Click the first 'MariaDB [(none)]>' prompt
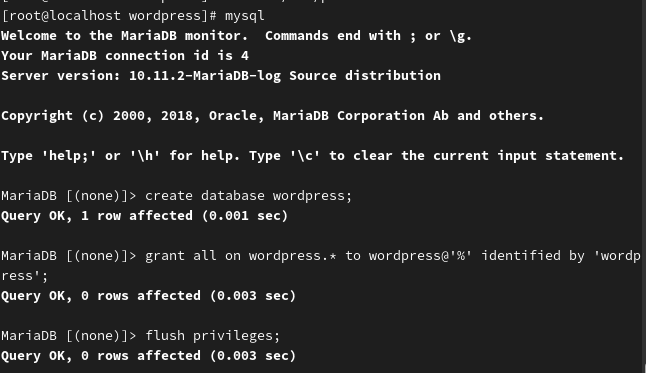This screenshot has width=646, height=373. pos(68,196)
